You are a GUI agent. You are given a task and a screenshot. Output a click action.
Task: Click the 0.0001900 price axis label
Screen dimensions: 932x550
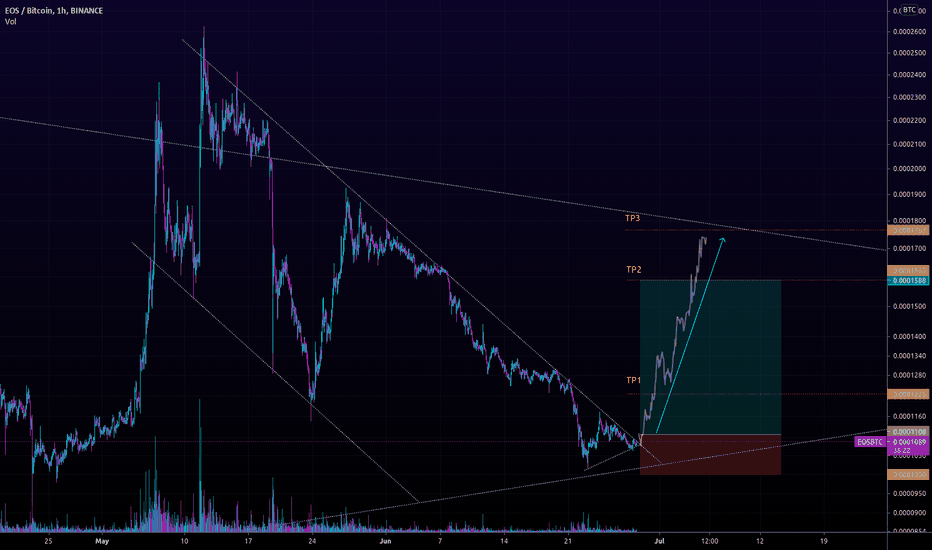(x=909, y=194)
